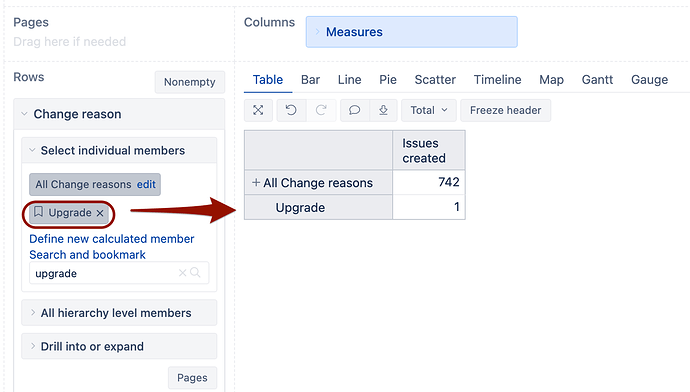Toggle the Freeze header option
This screenshot has height=392, width=690.
(x=506, y=110)
